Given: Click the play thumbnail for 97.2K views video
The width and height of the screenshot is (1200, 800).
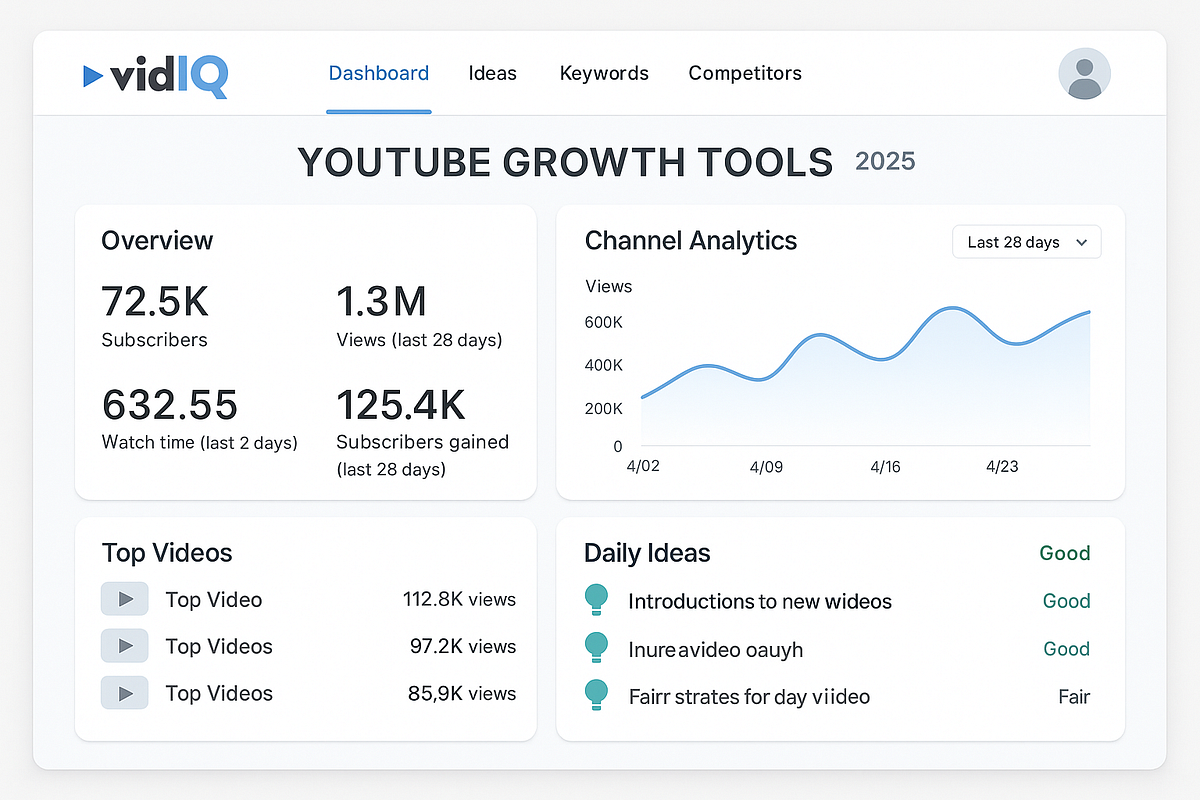Looking at the screenshot, I should [125, 646].
